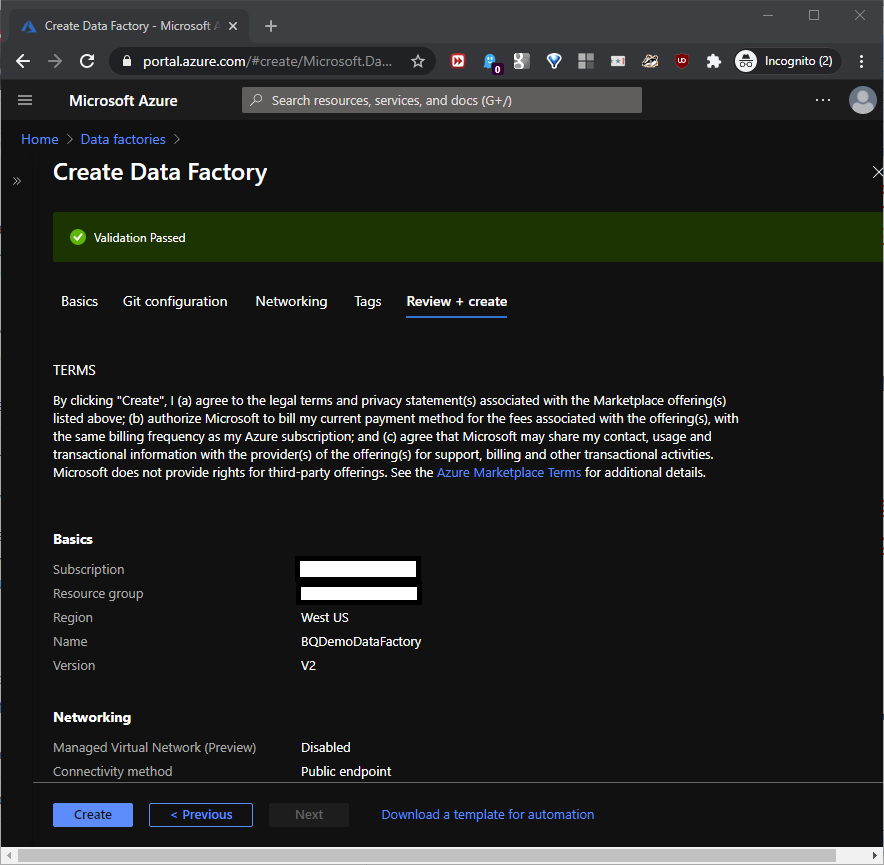Image resolution: width=884 pixels, height=865 pixels.
Task: Click the Create button
Action: click(x=92, y=814)
